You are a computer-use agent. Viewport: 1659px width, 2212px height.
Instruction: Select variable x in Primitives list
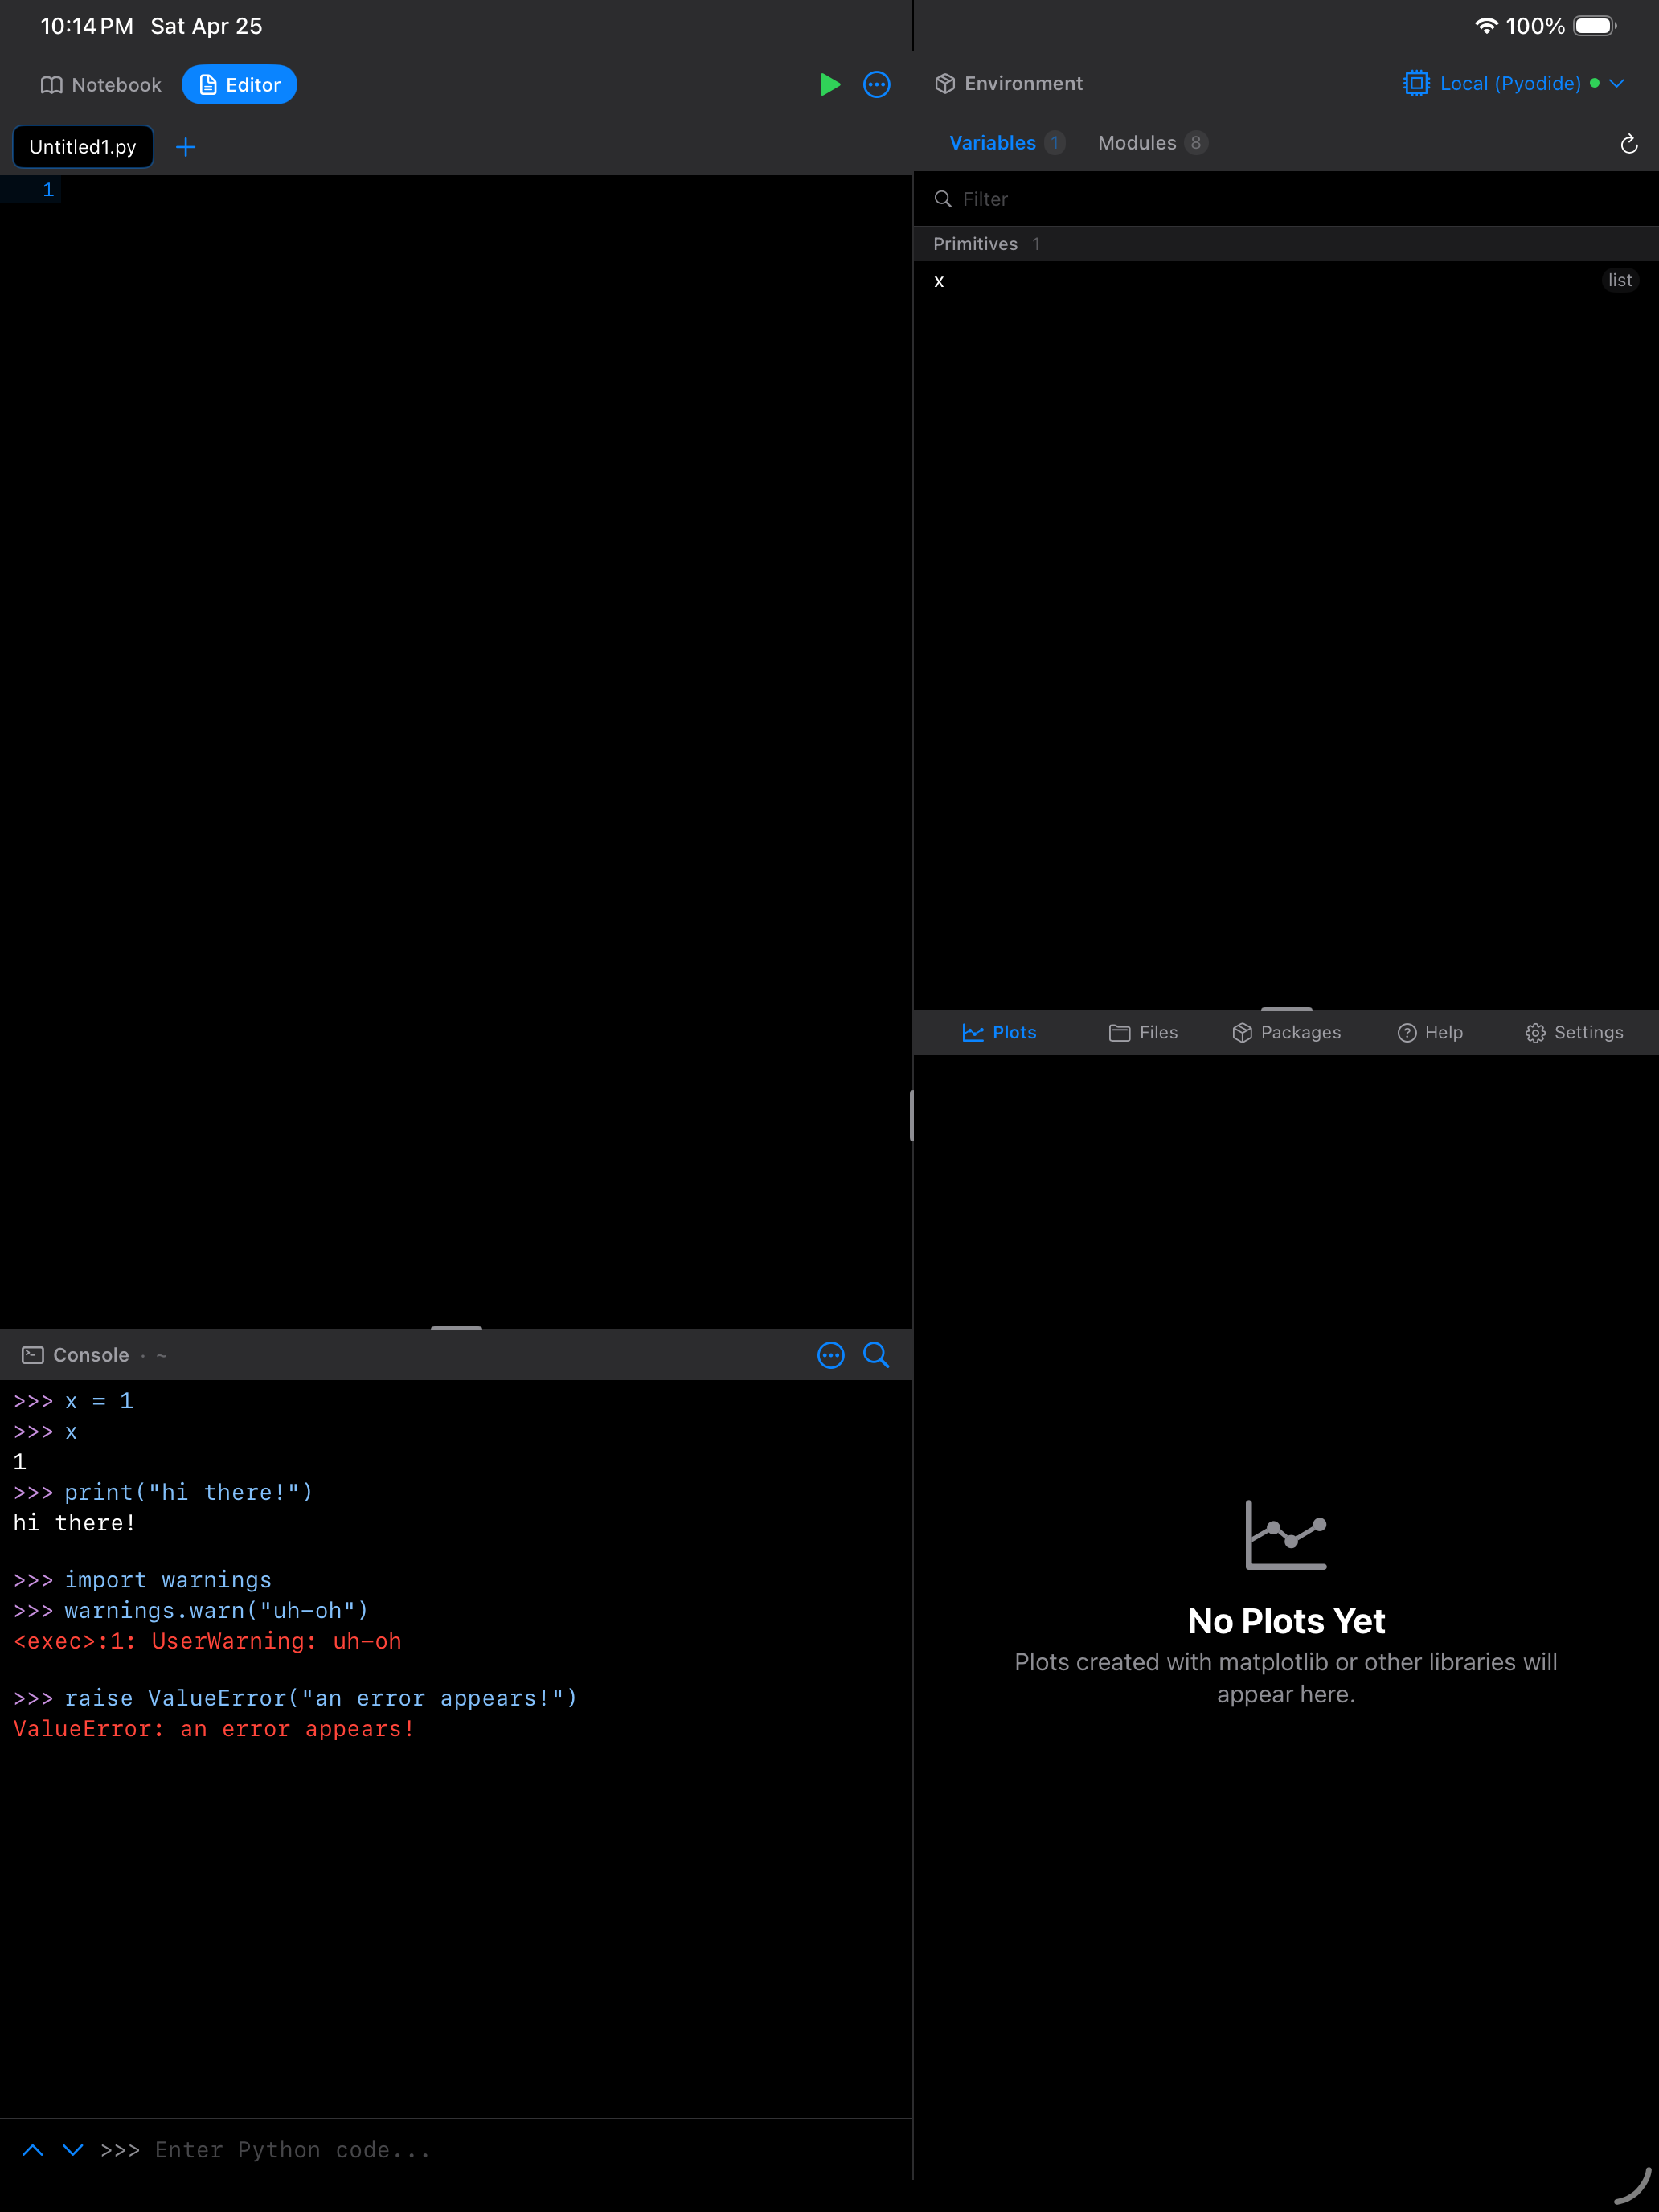[1286, 281]
